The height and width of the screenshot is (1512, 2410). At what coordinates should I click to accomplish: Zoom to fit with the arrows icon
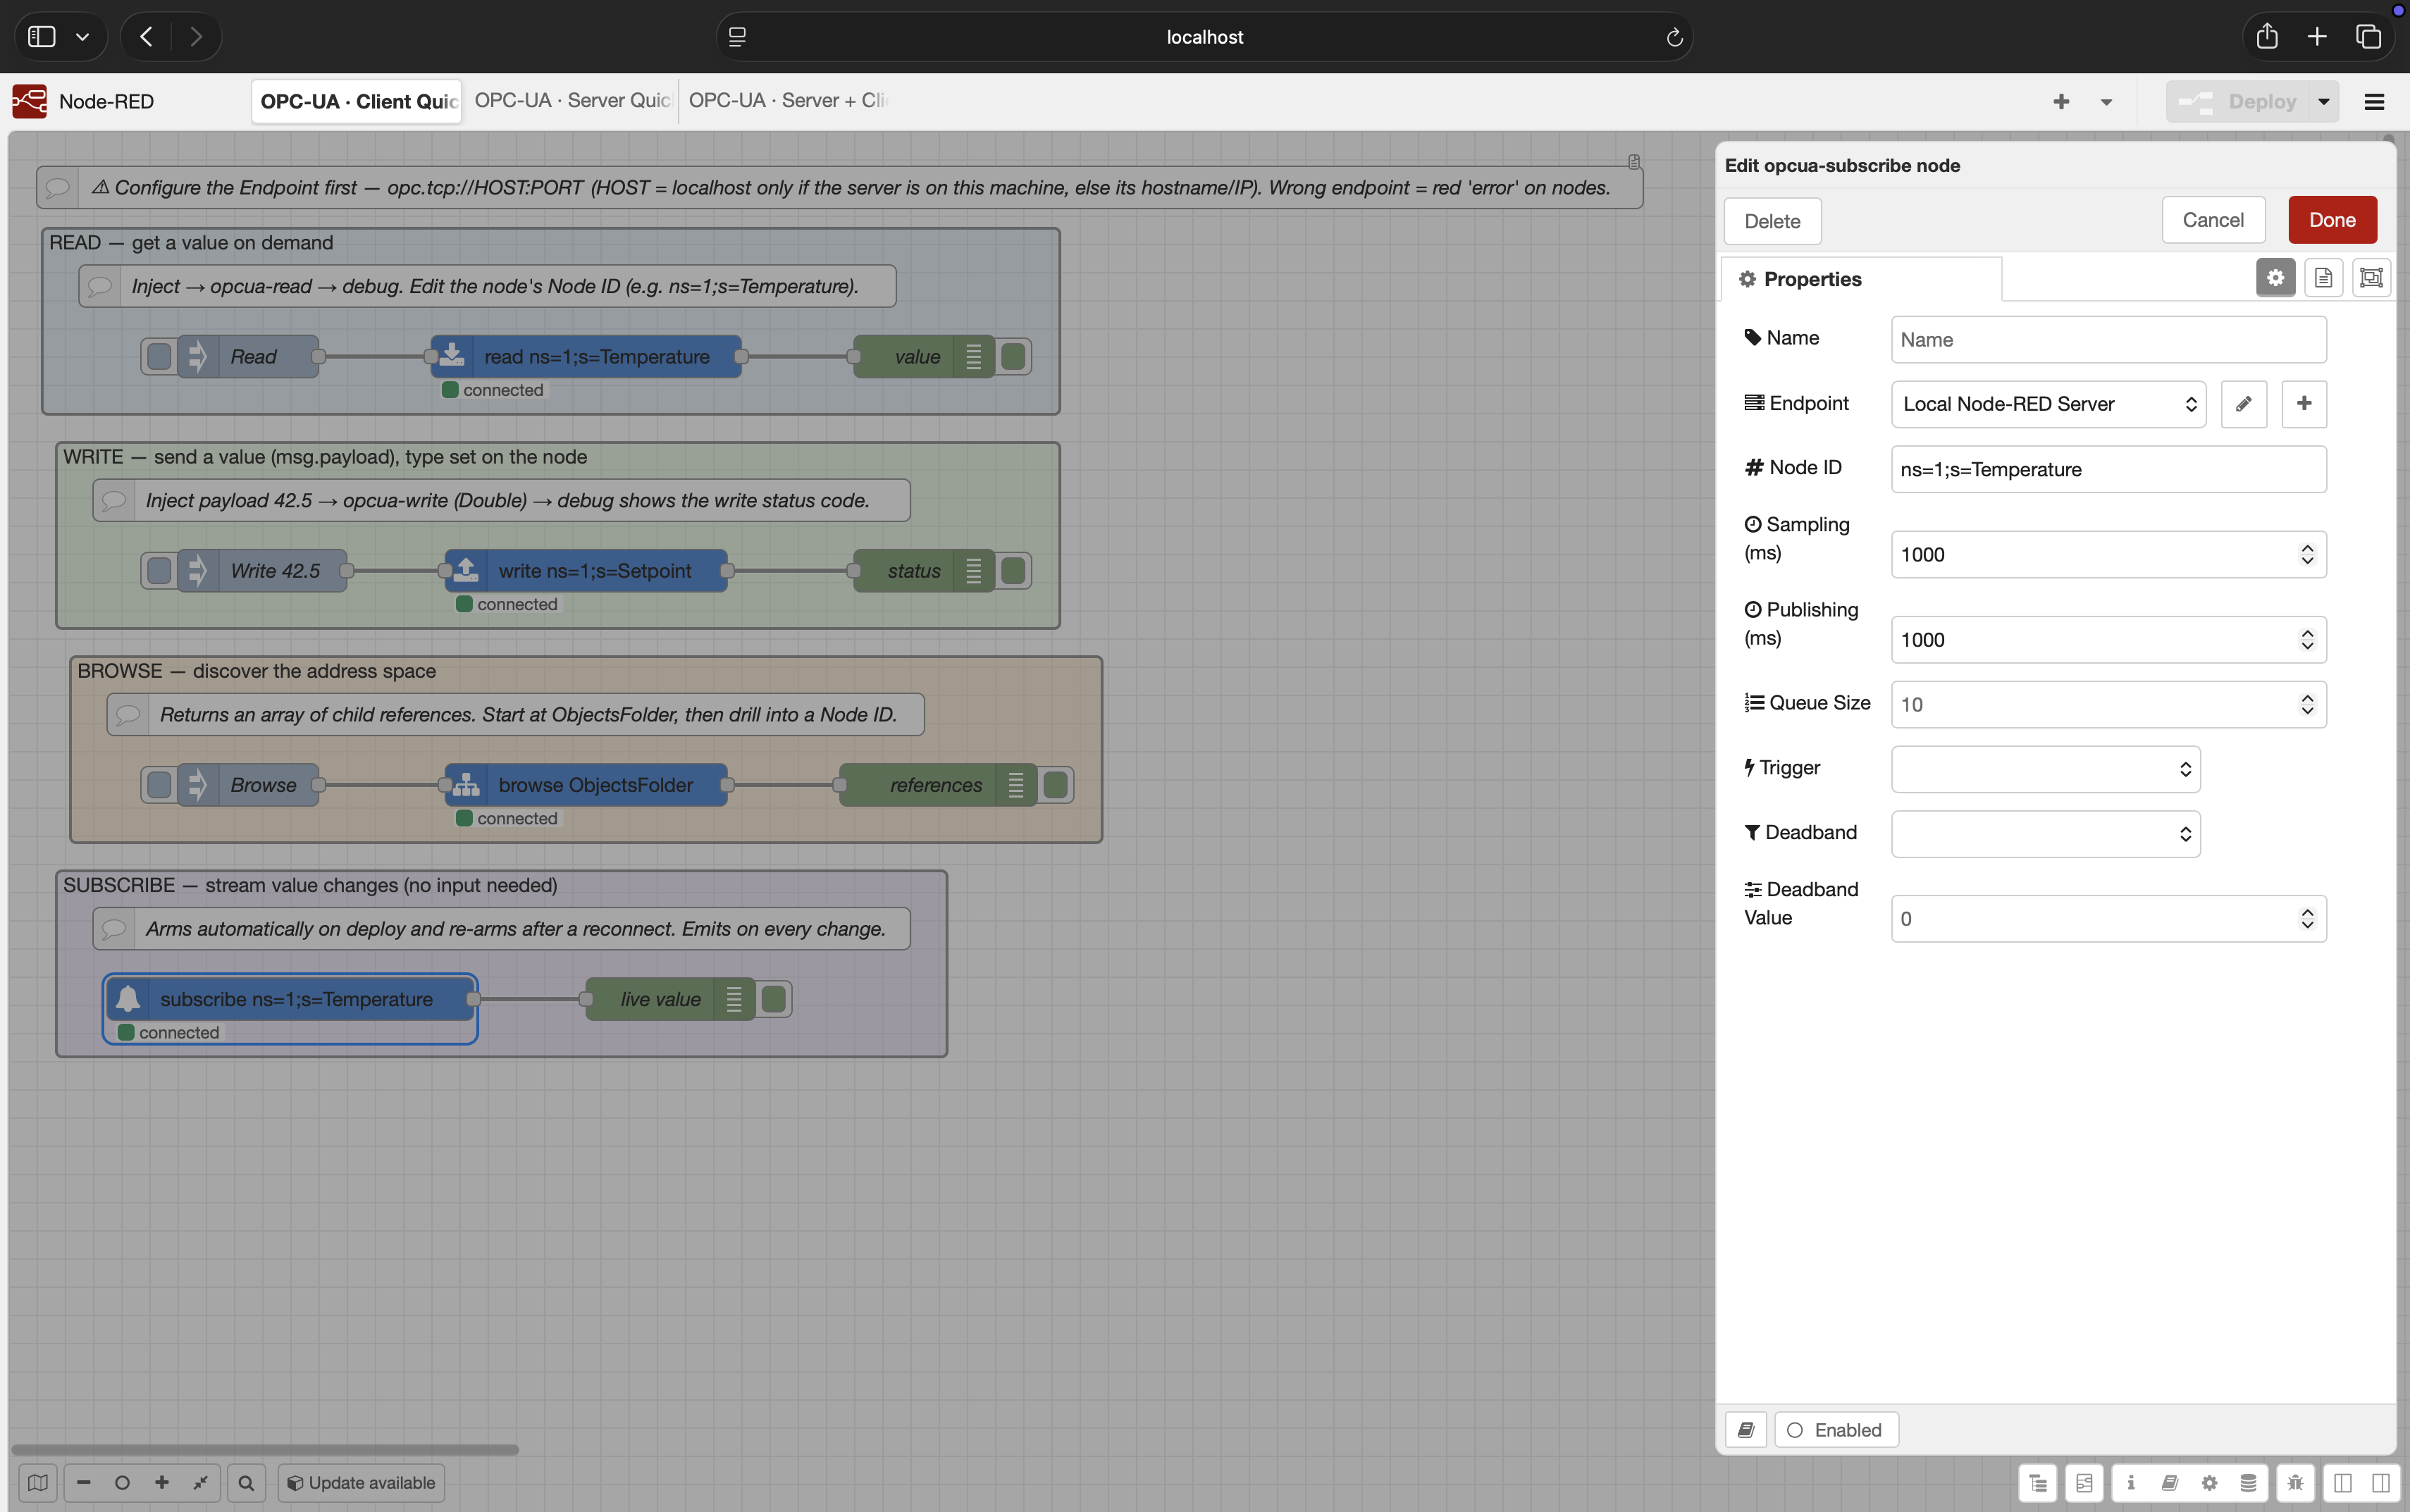pyautogui.click(x=200, y=1483)
